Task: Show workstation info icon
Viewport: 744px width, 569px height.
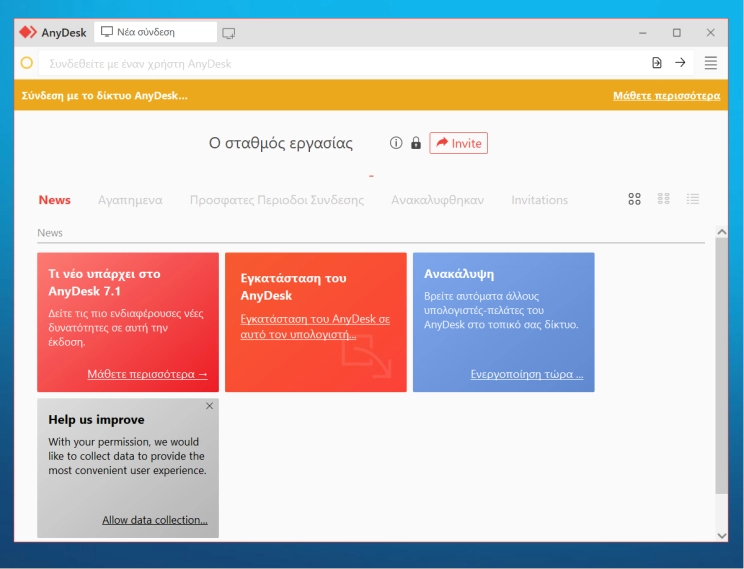Action: click(x=396, y=143)
